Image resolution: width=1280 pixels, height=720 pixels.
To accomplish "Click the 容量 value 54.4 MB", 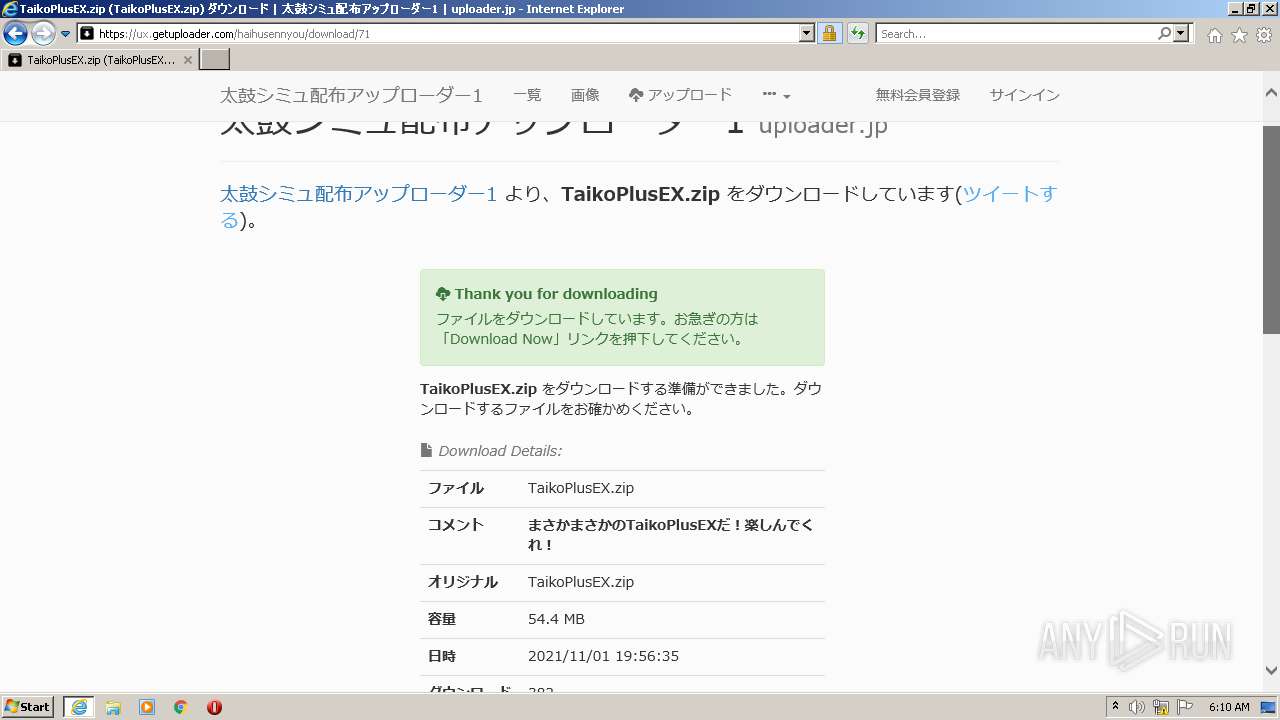I will click(556, 619).
